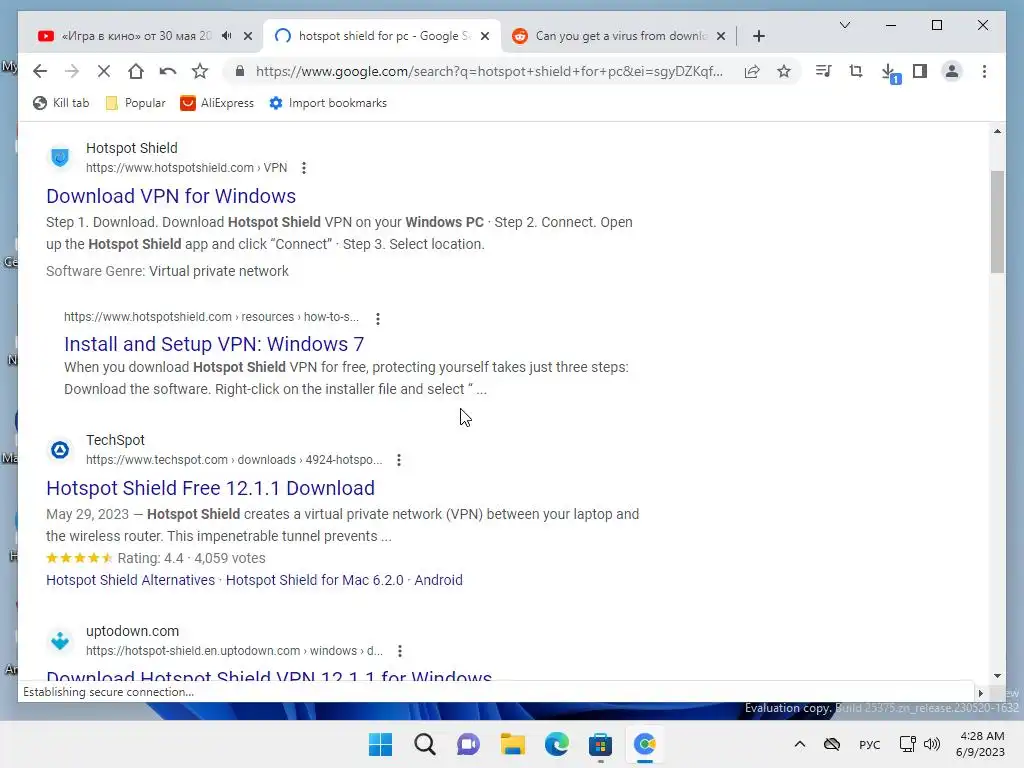Launch Microsoft Edge from taskbar
Viewport: 1024px width, 768px height.
coord(556,744)
